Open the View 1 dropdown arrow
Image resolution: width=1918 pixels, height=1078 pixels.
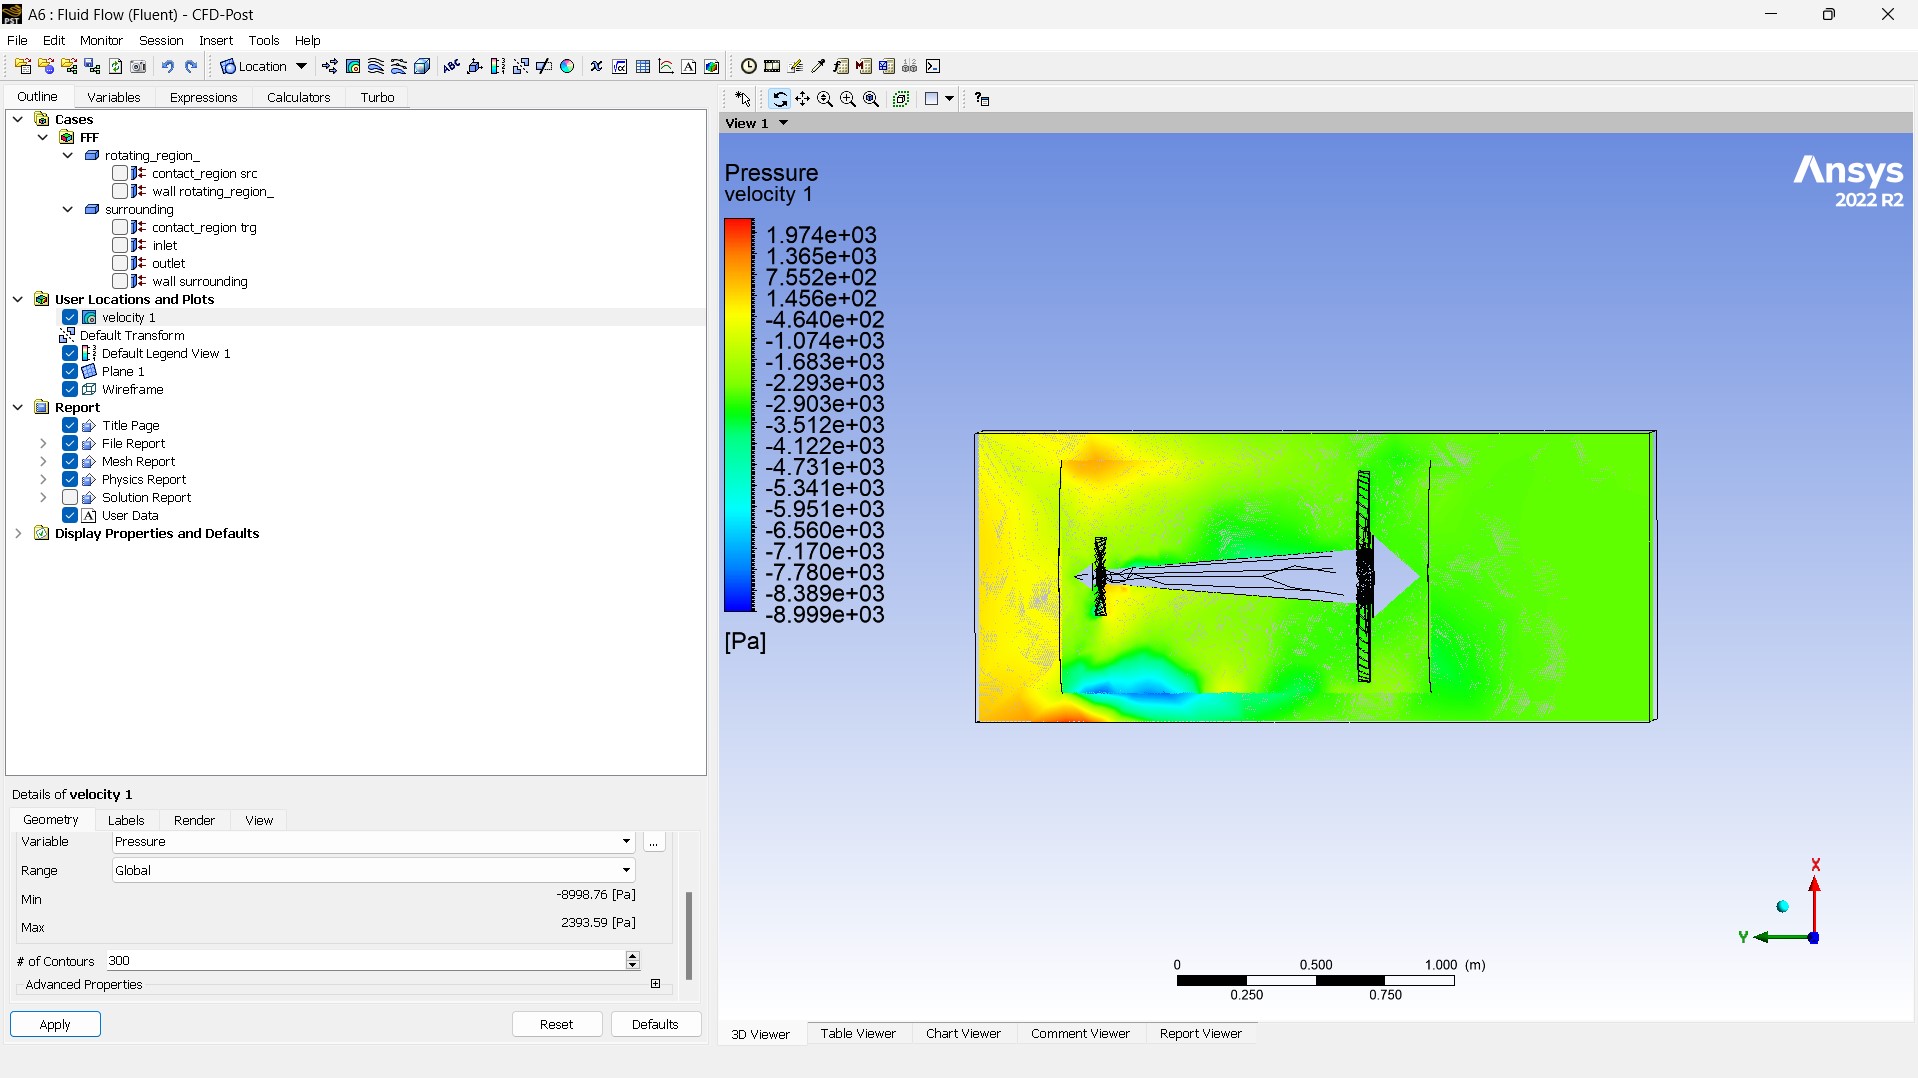783,123
